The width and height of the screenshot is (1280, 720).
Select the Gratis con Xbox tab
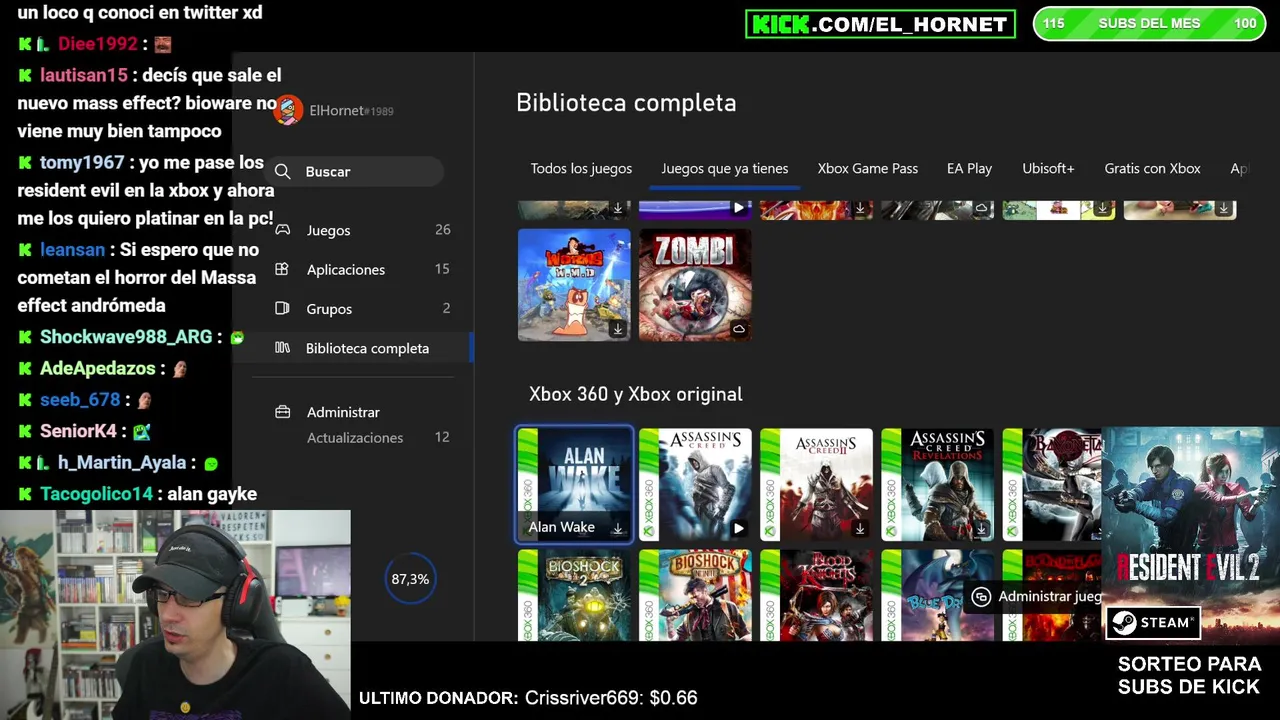coord(1152,168)
